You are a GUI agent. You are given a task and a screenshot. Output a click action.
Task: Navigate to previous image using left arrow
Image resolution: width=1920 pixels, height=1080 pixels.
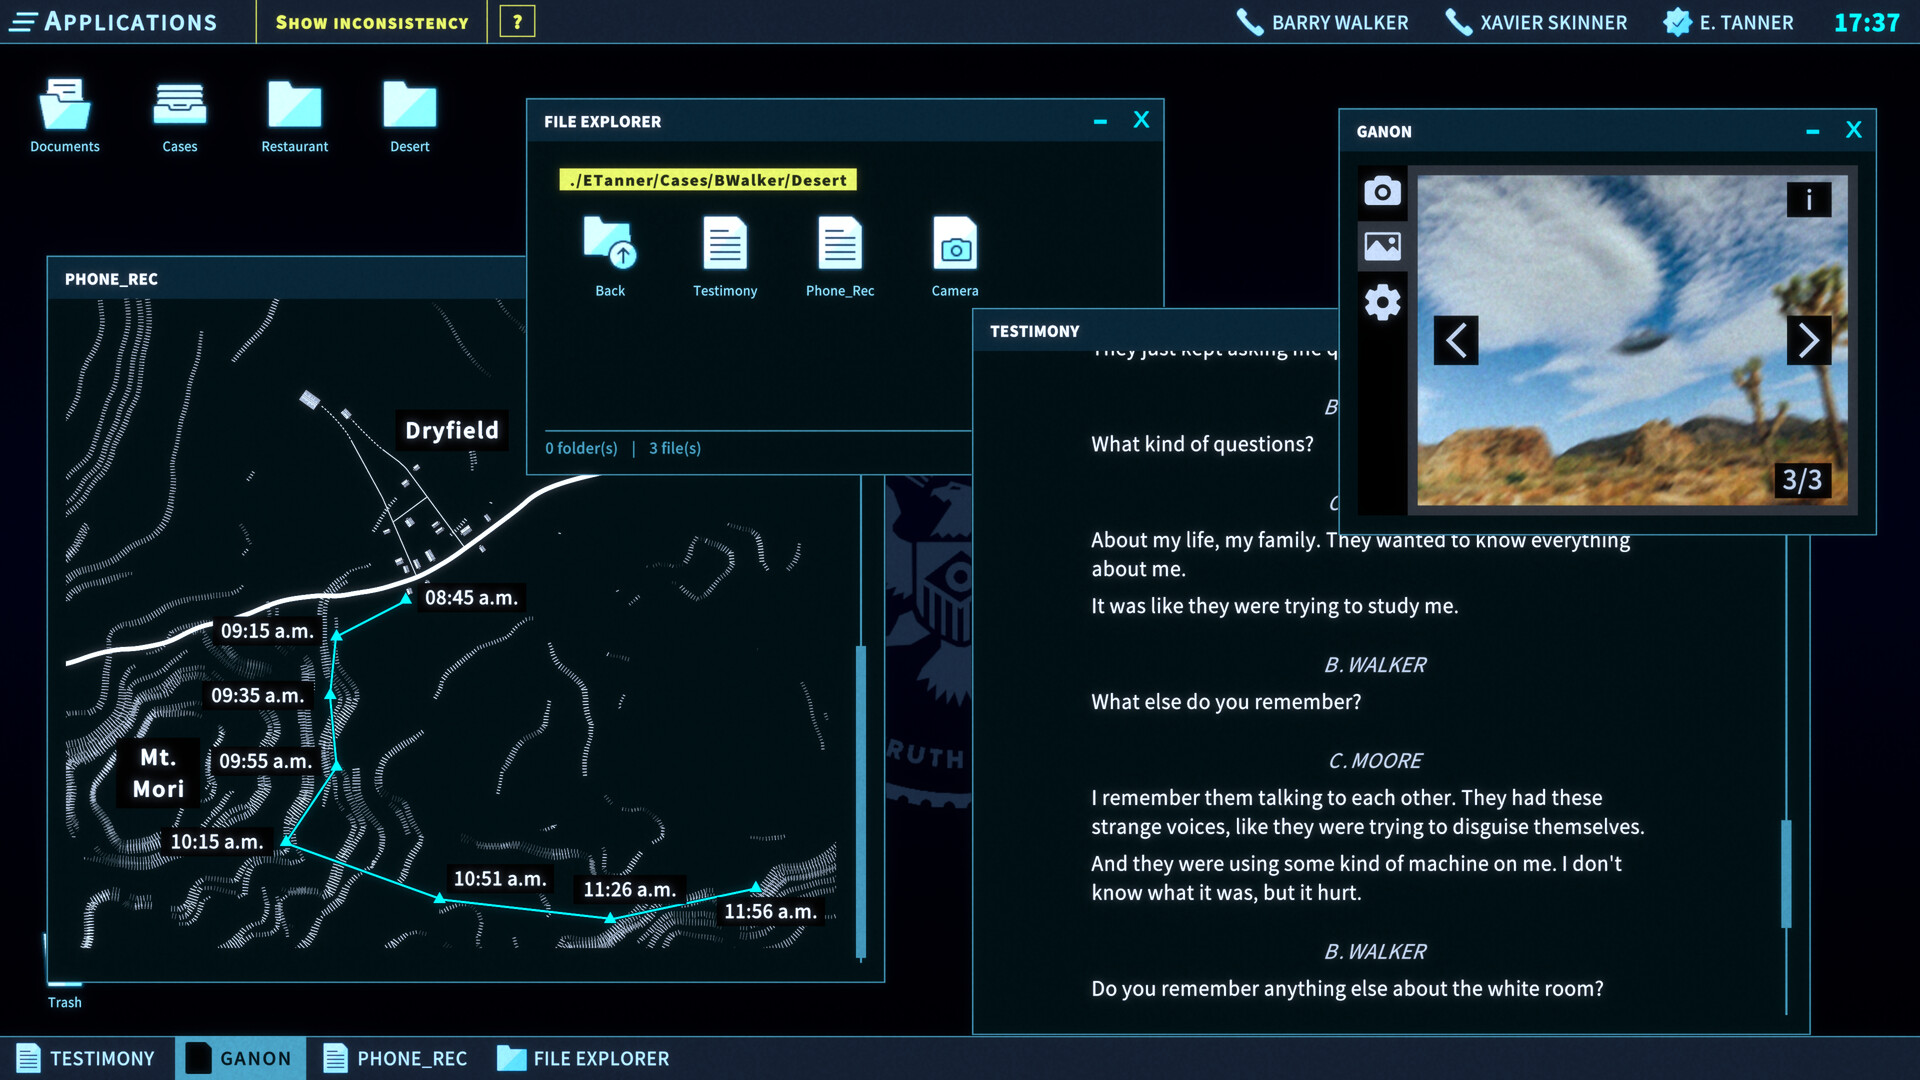pyautogui.click(x=1455, y=340)
